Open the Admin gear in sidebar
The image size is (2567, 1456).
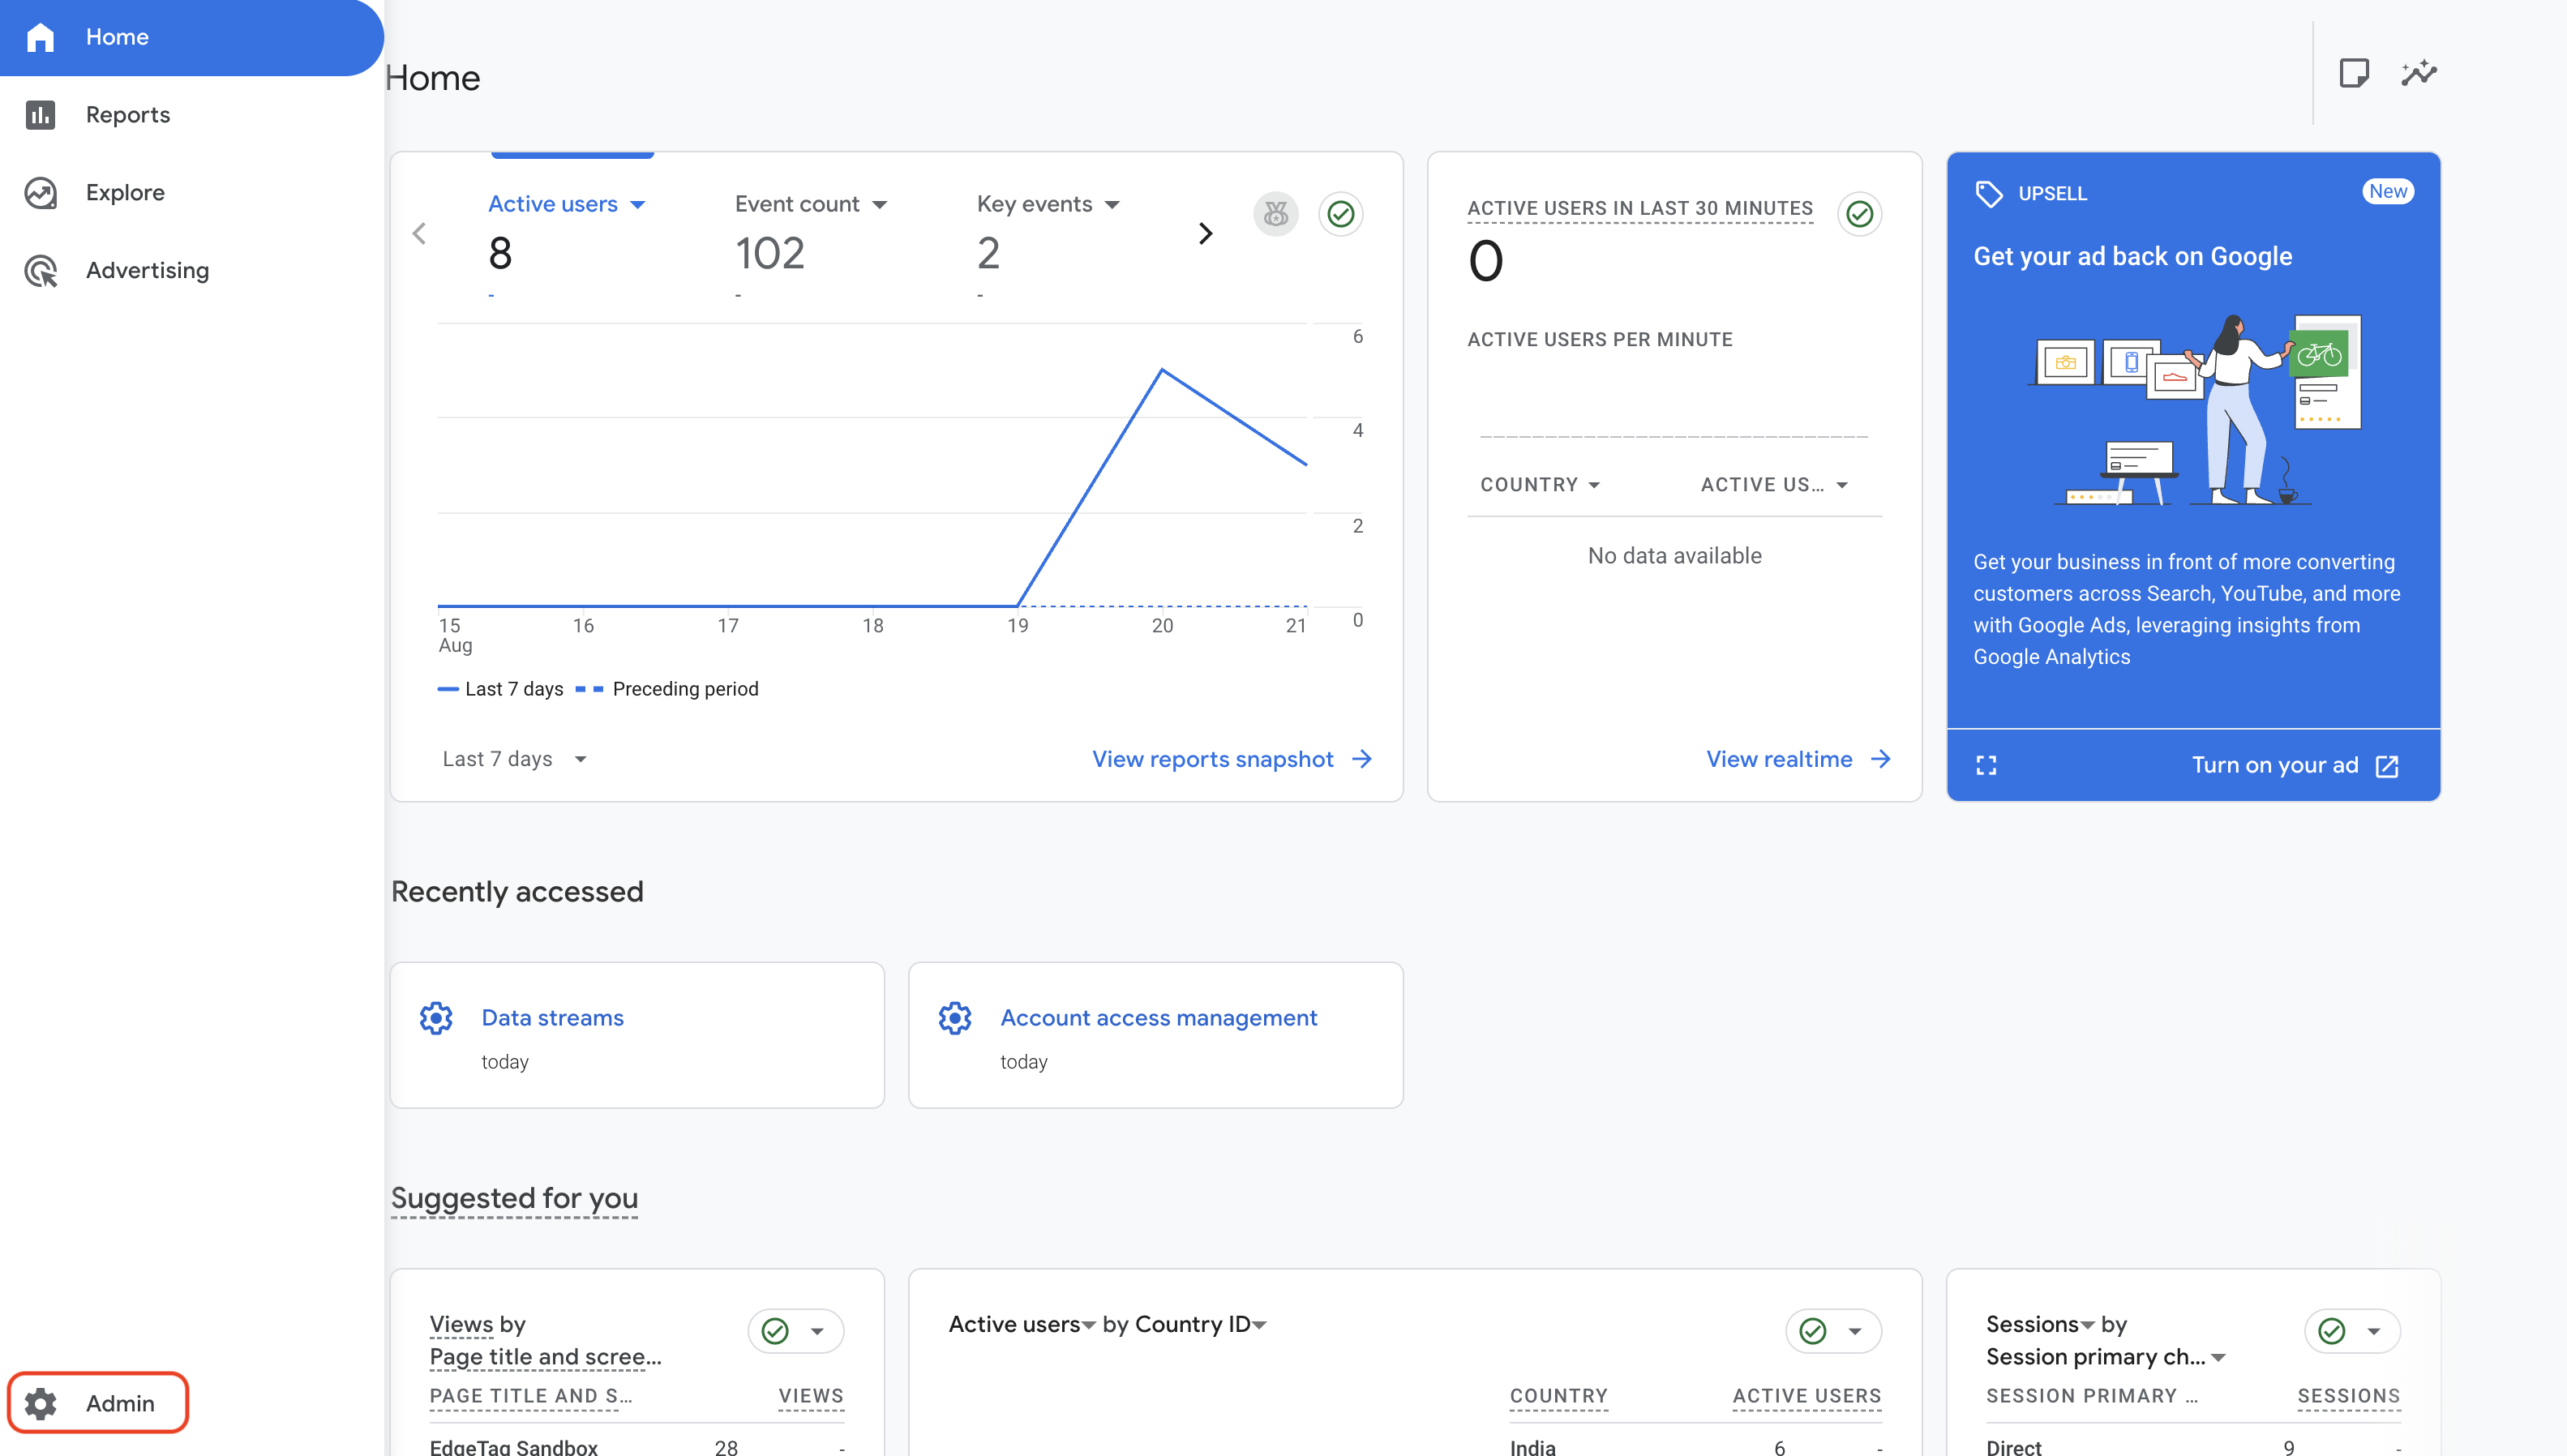41,1403
